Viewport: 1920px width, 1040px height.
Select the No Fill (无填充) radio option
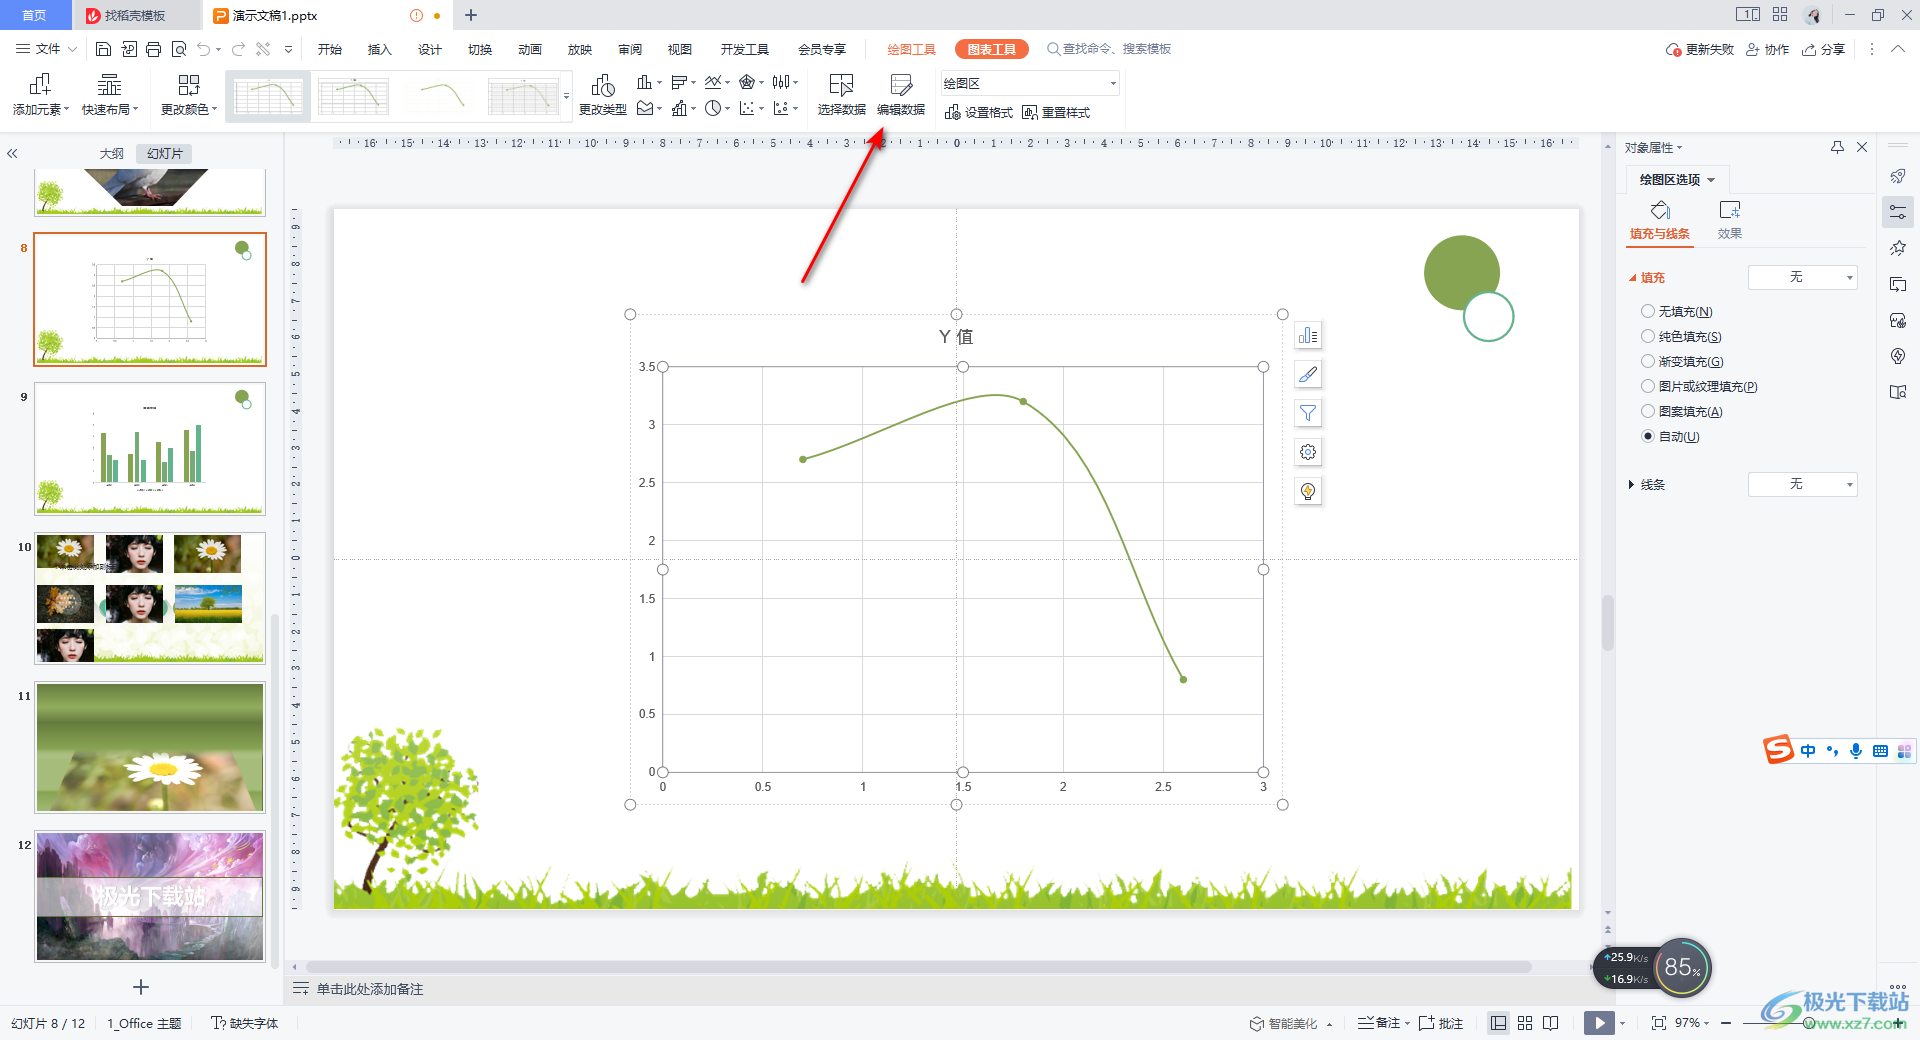1648,312
